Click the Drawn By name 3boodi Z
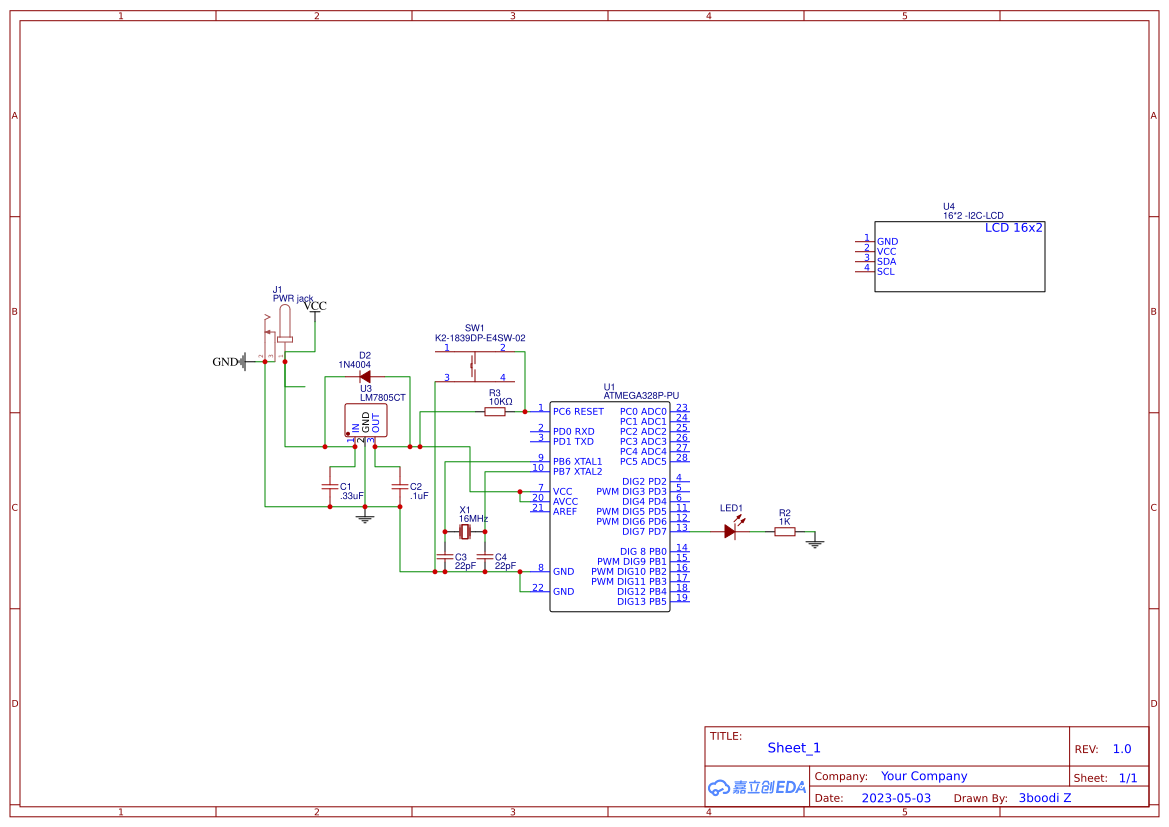The image size is (1169, 827). point(1046,798)
